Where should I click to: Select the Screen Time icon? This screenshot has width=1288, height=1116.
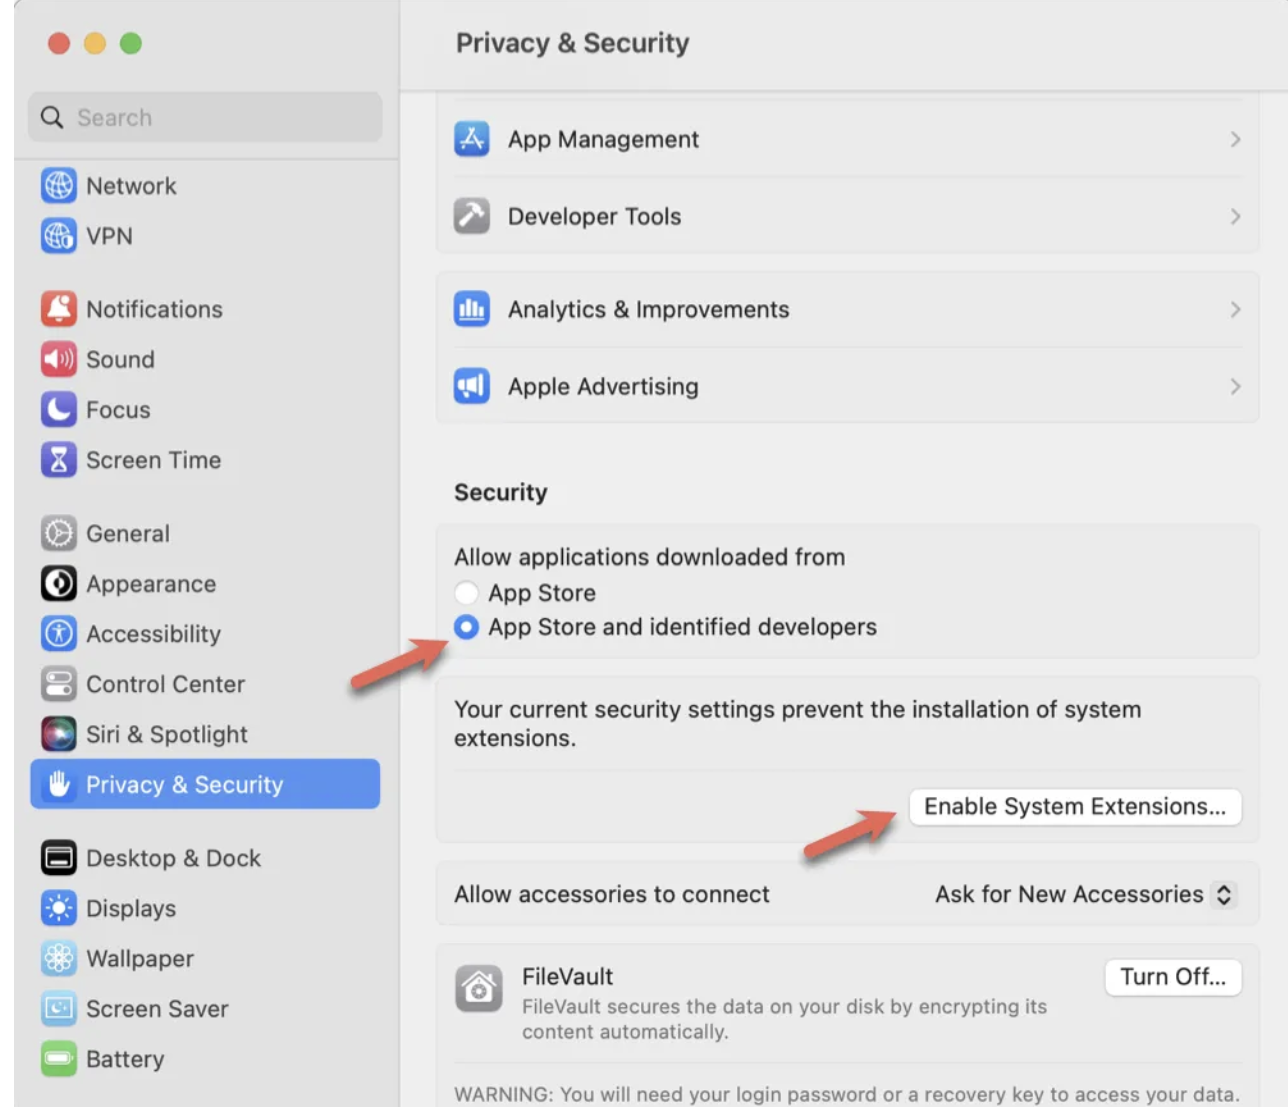tap(59, 460)
